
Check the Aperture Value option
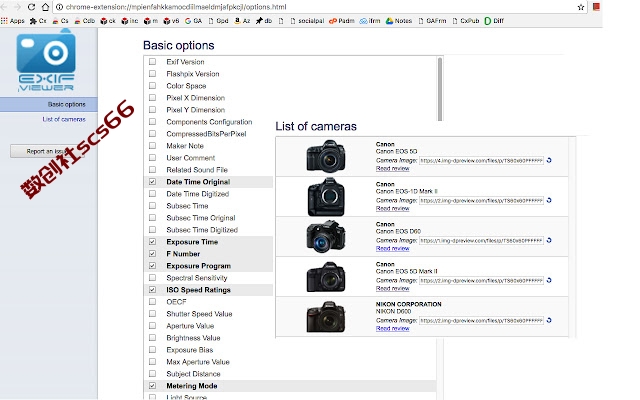pos(152,326)
